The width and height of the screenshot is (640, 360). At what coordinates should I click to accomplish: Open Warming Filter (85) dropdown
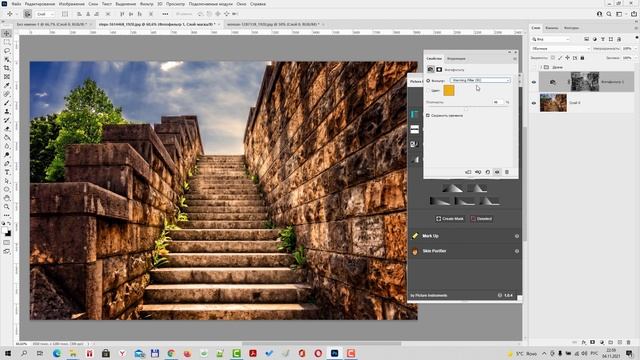(480, 80)
